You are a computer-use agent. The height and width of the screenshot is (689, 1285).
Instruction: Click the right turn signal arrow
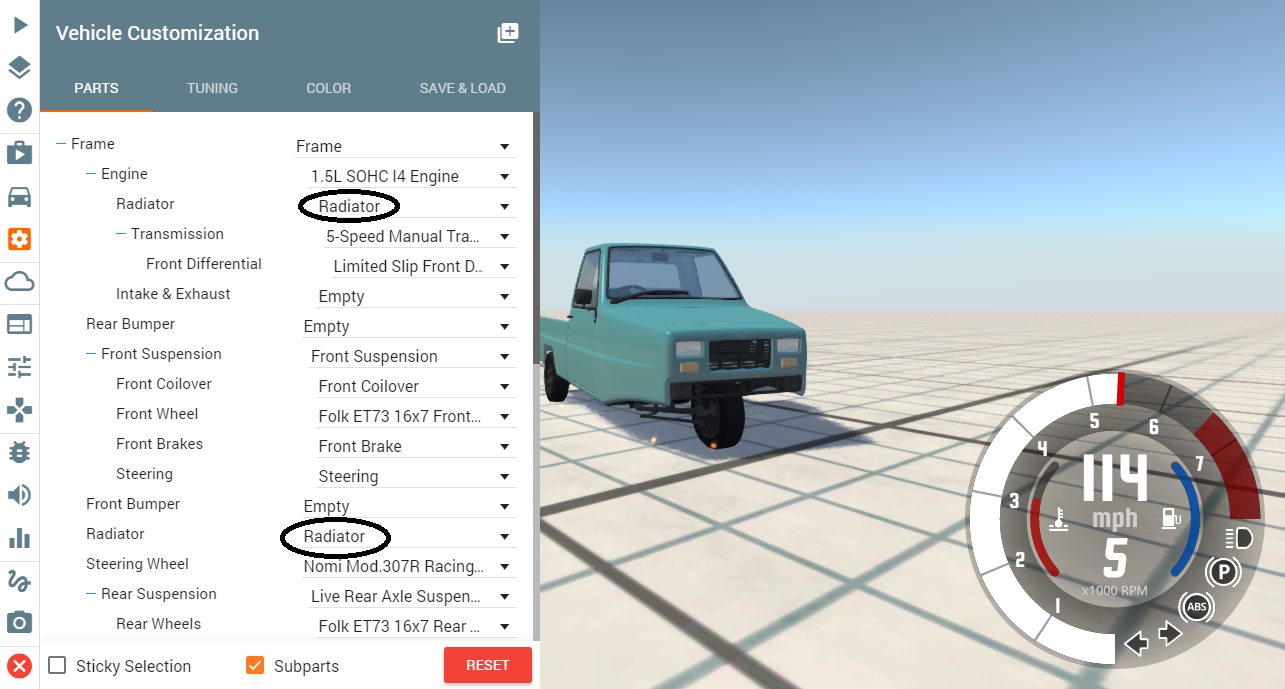coord(1170,634)
